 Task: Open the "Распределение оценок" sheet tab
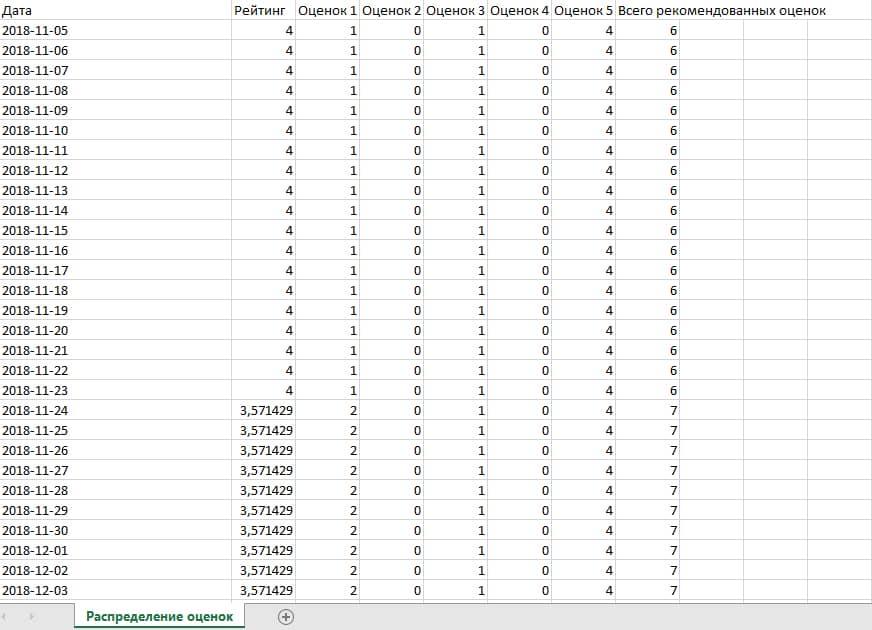160,617
